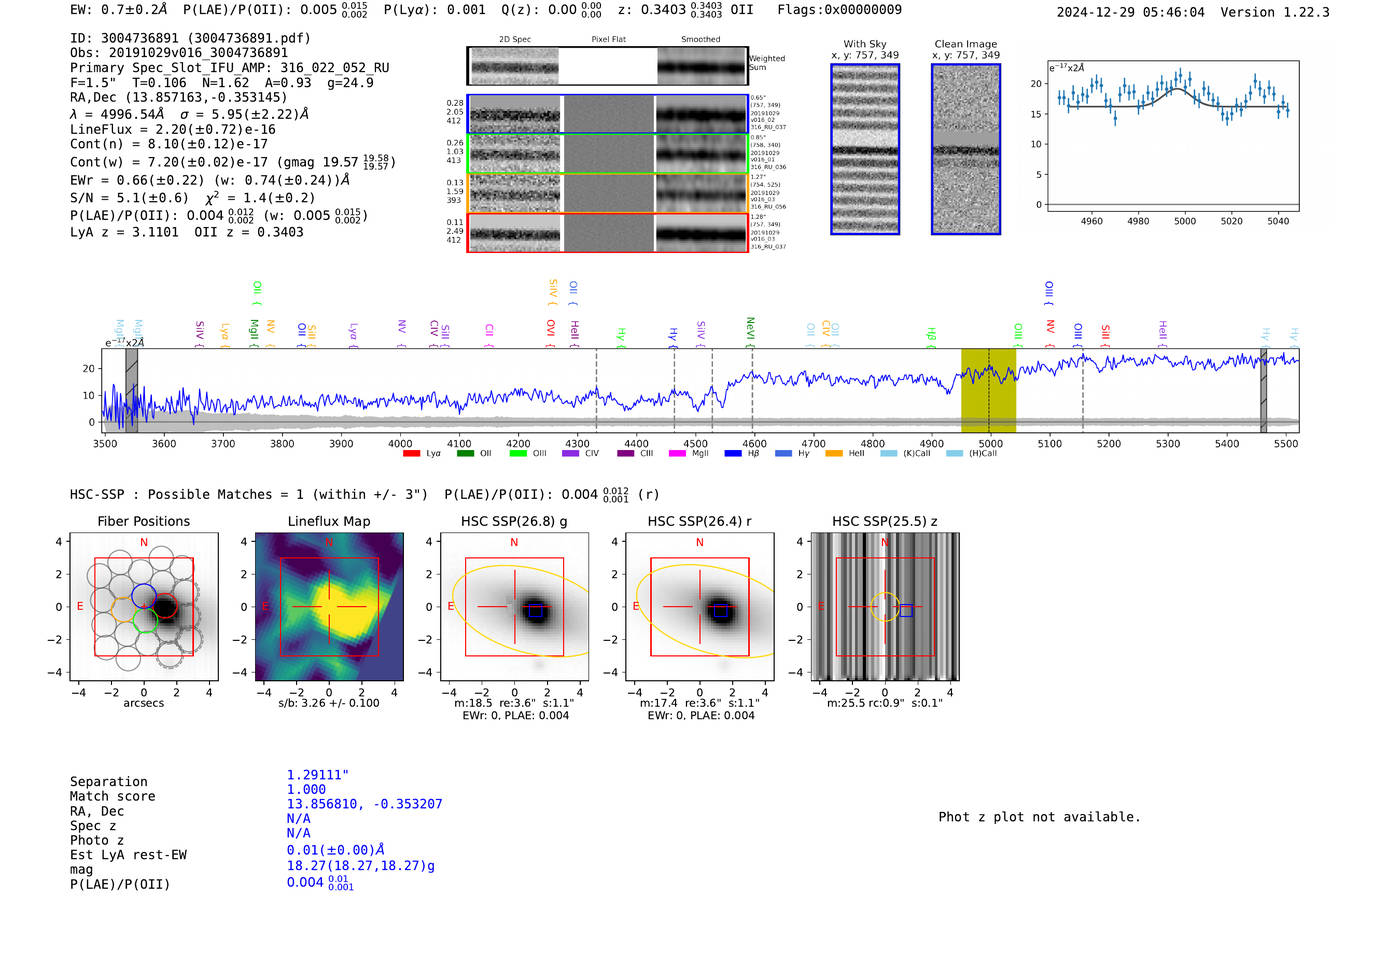Select the MgII magenta legend swatch
This screenshot has width=1400, height=953.
[x=677, y=454]
